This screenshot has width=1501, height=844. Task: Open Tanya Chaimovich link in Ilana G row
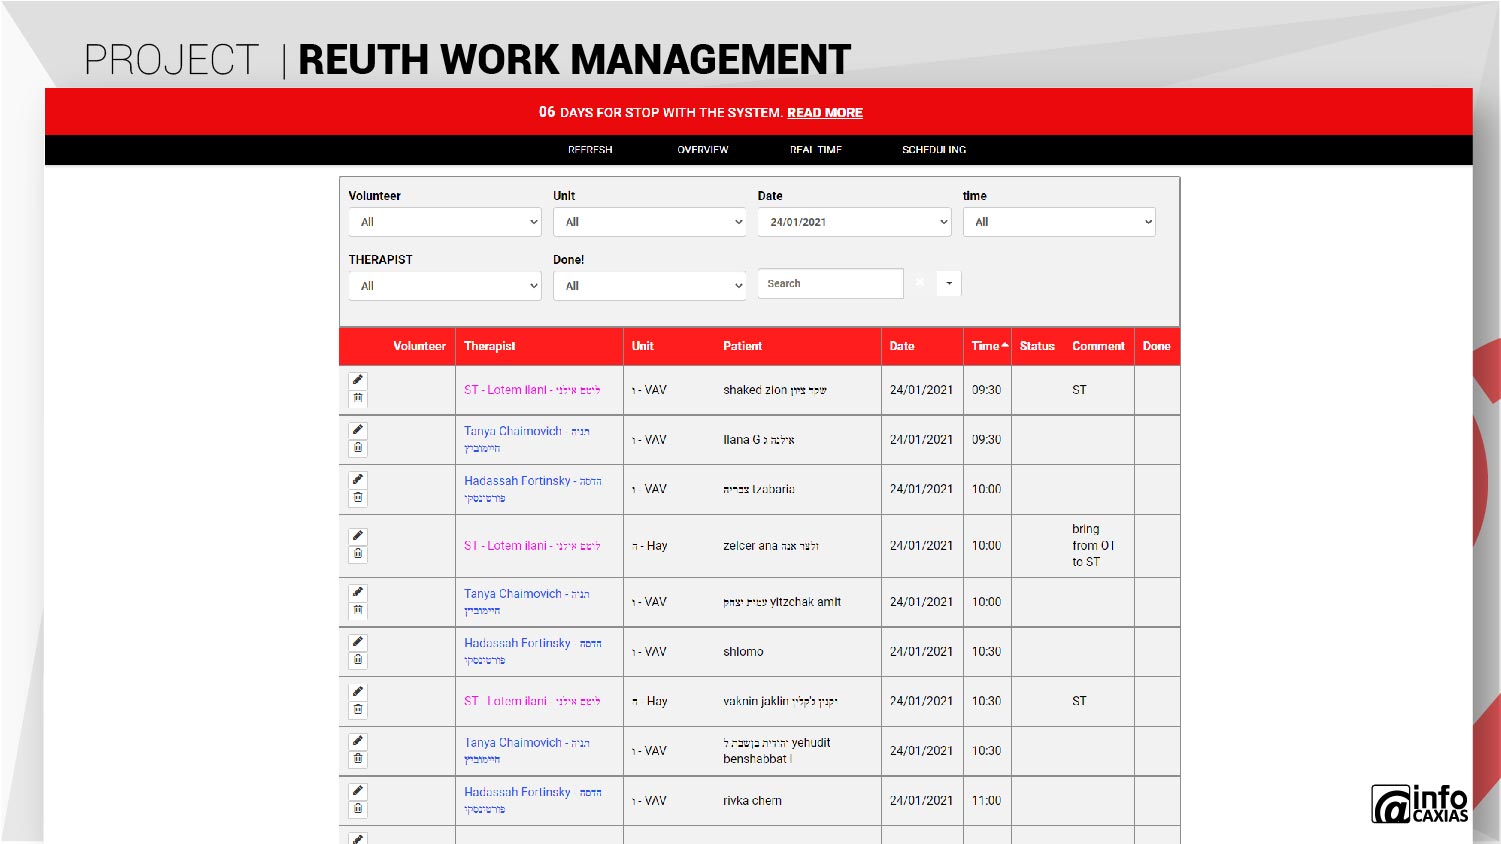(x=512, y=431)
